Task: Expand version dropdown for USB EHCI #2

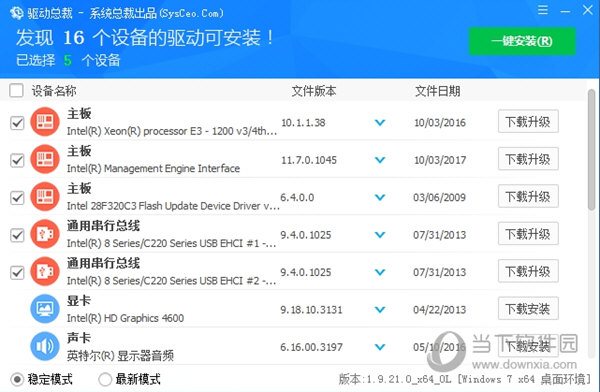Action: click(x=380, y=272)
